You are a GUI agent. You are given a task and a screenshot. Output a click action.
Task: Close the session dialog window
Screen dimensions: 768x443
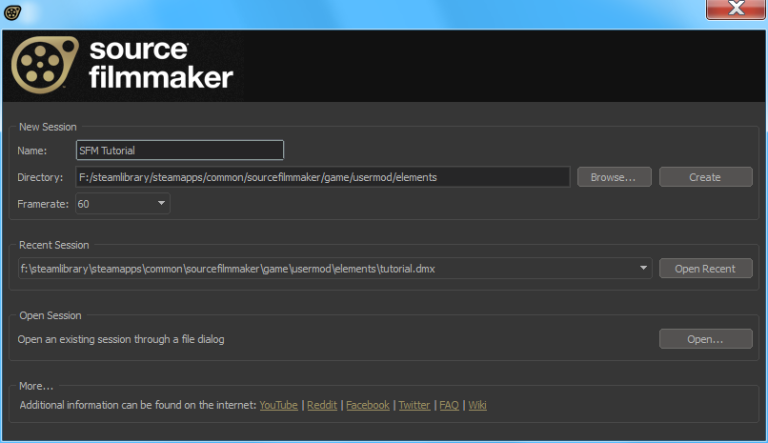(x=735, y=10)
